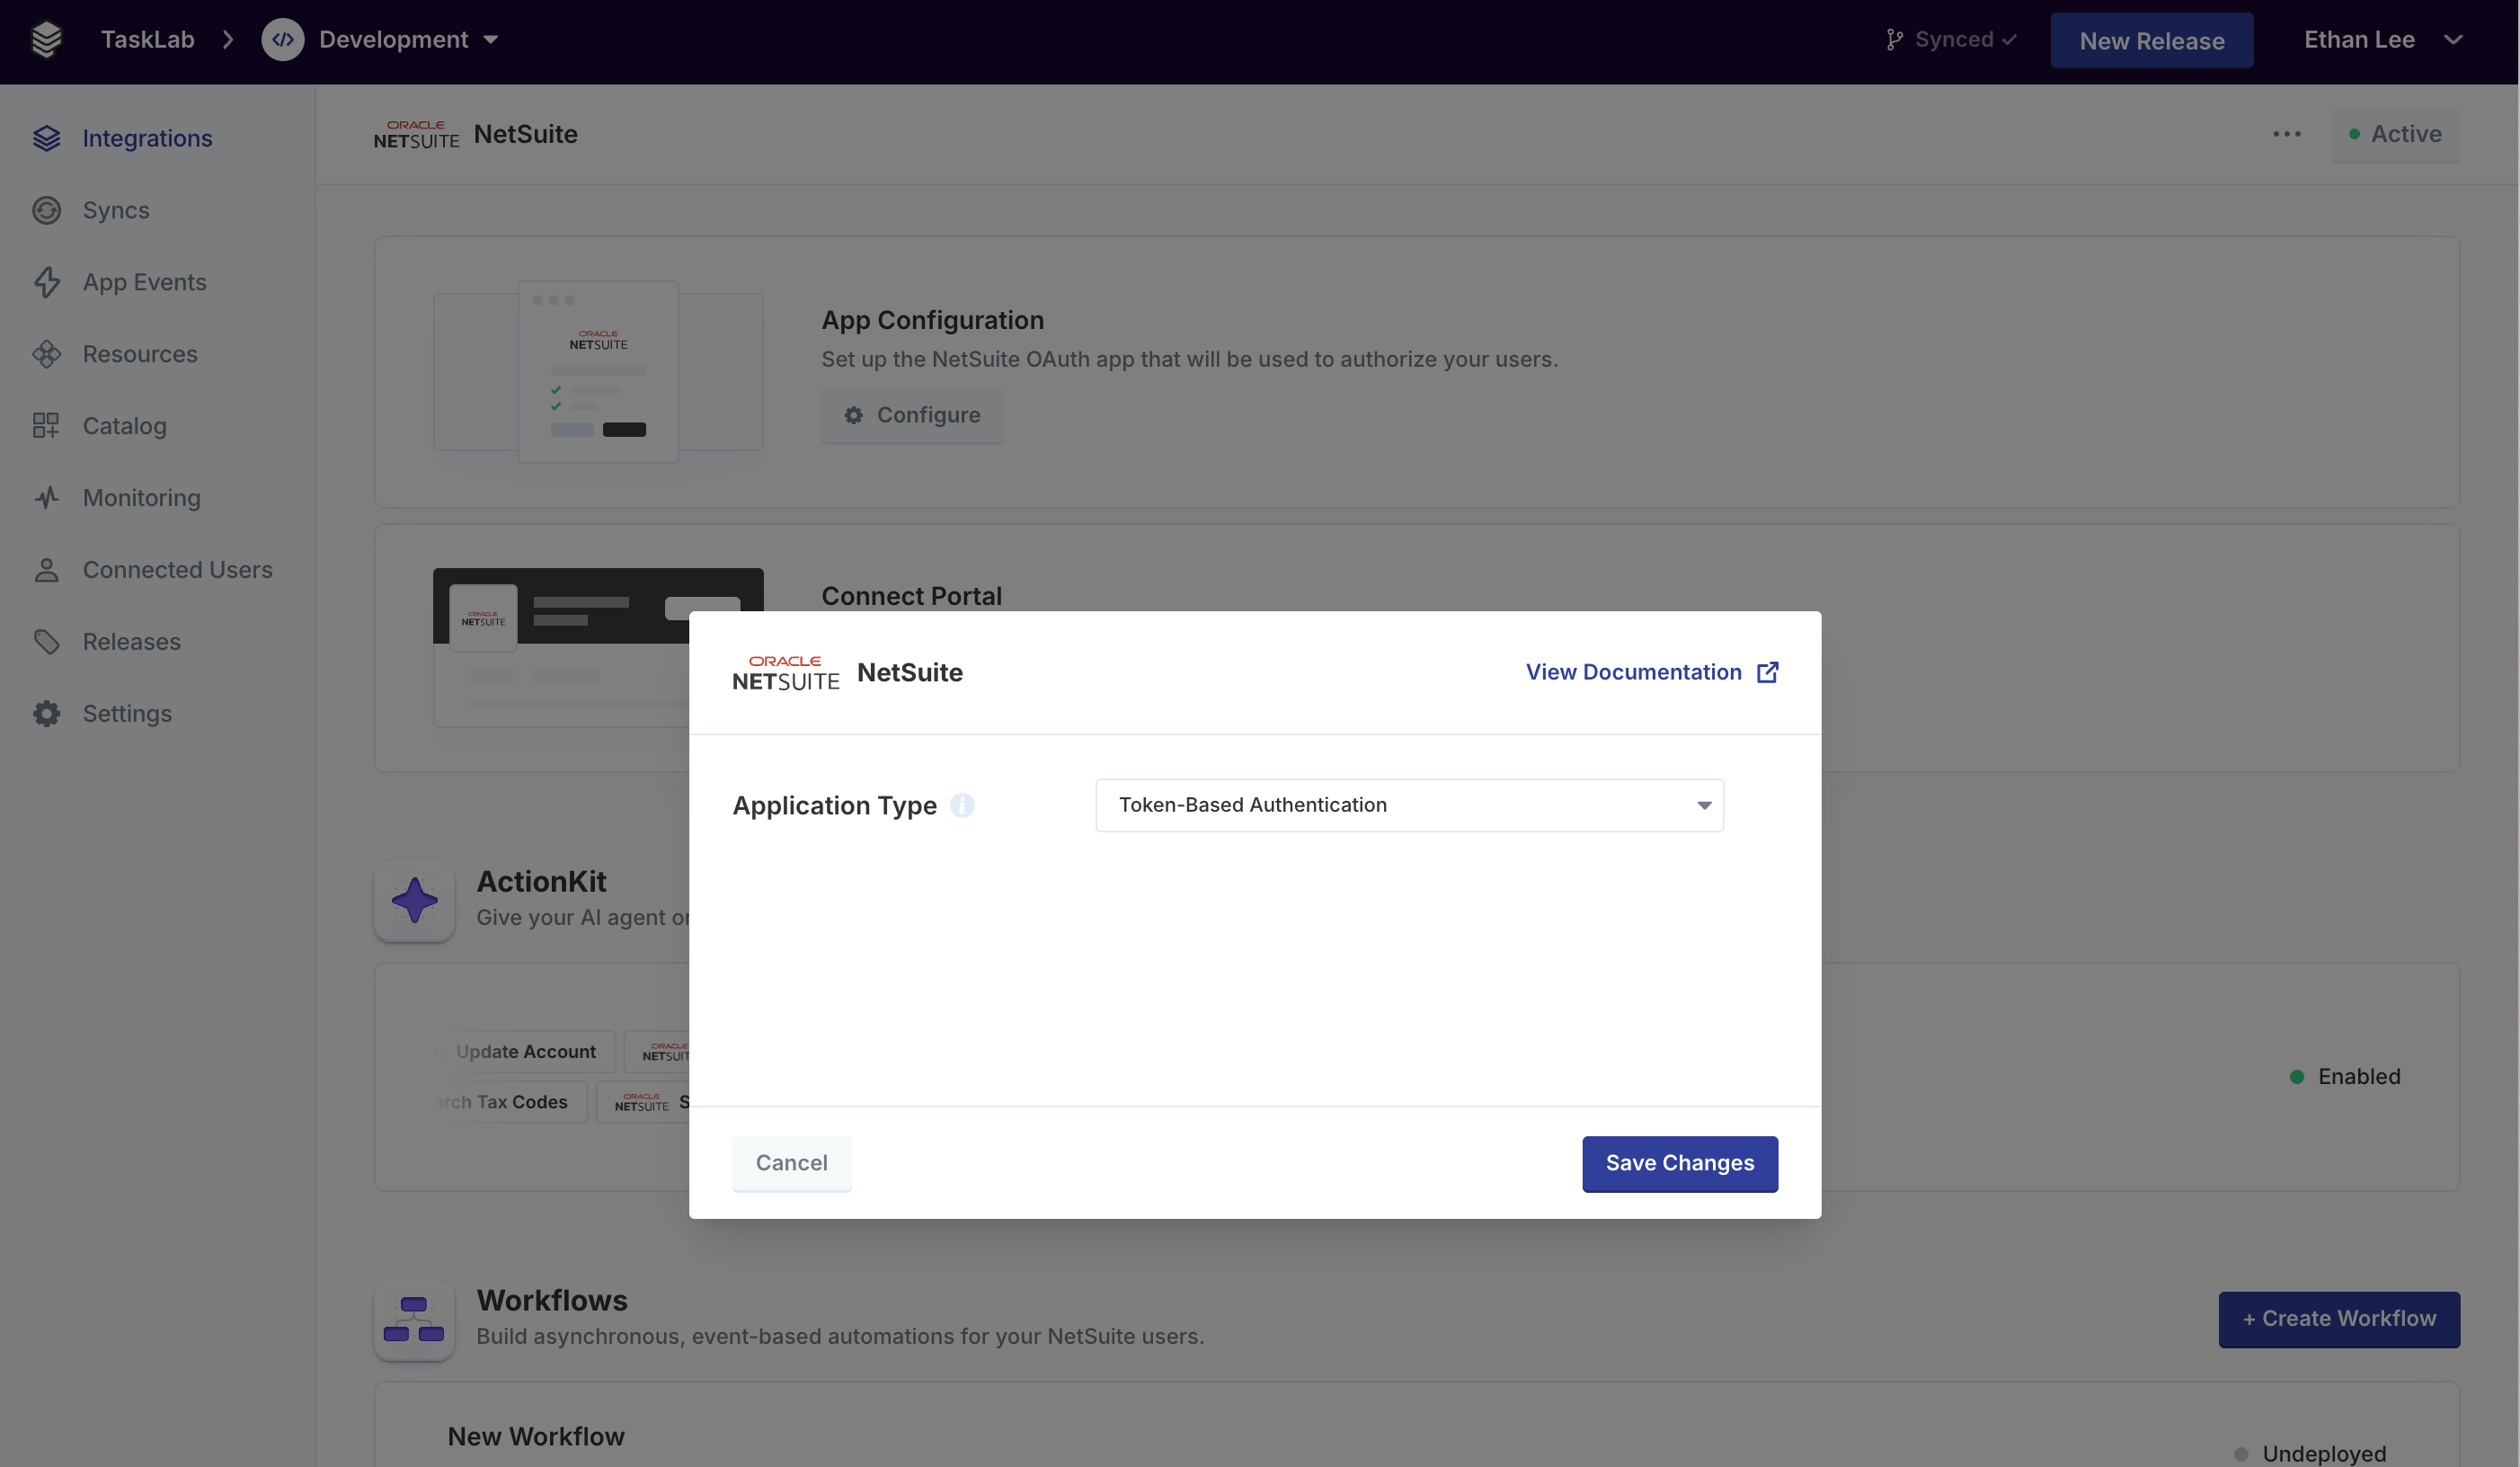Click the Settings sidebar label

pos(128,714)
